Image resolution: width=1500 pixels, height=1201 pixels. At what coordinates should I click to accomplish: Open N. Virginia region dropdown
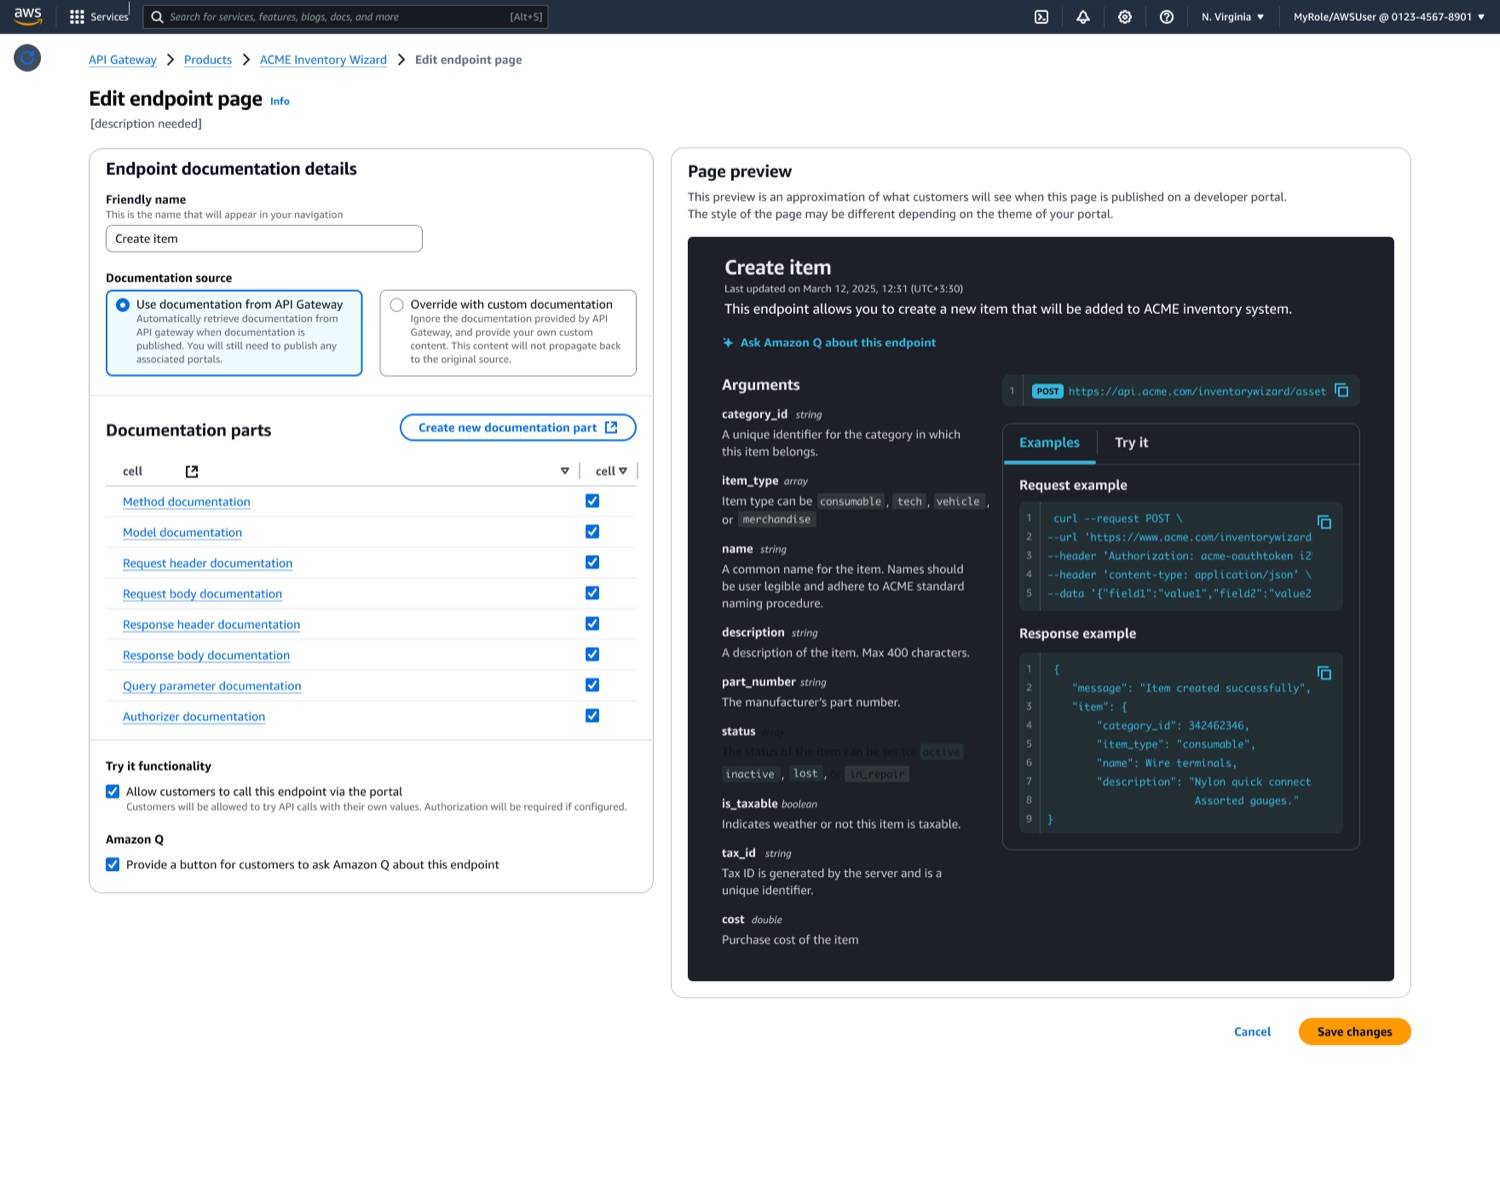click(1233, 17)
